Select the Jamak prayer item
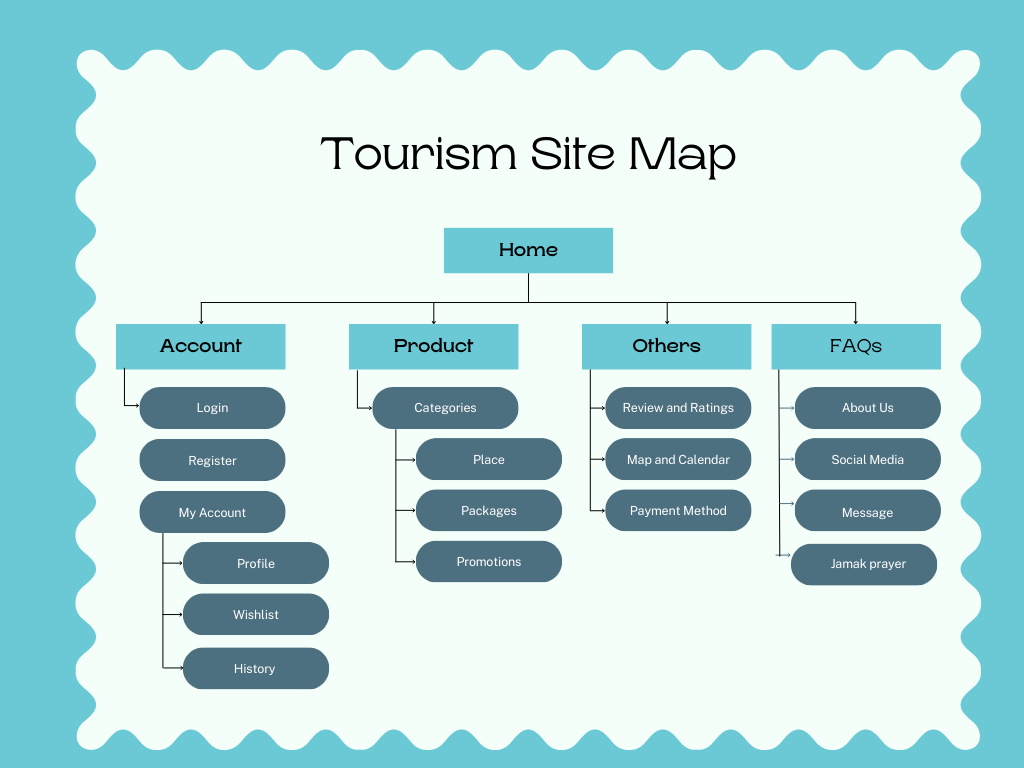The image size is (1024, 768). [864, 564]
